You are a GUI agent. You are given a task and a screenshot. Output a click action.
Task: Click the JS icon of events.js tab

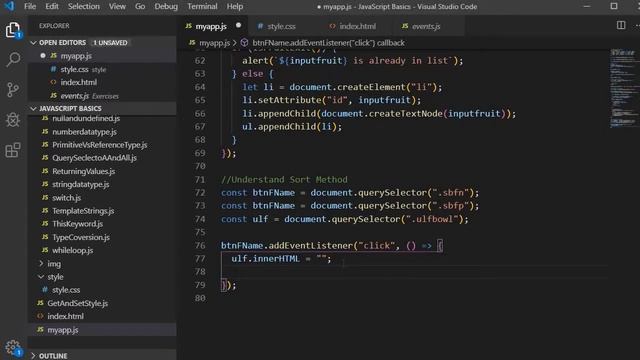pos(404,26)
